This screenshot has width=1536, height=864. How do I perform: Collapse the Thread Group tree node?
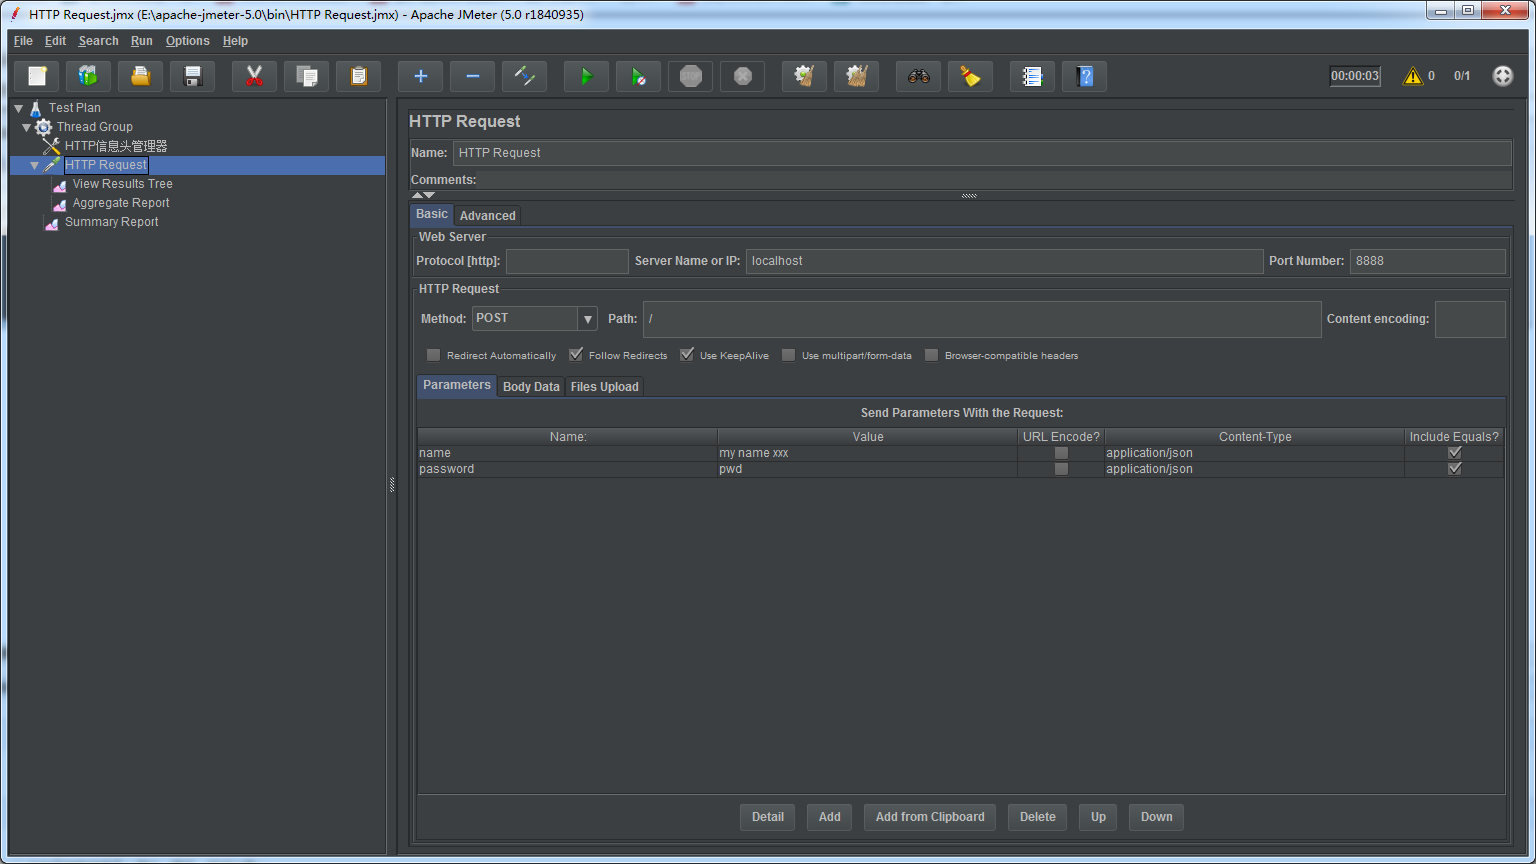(27, 127)
